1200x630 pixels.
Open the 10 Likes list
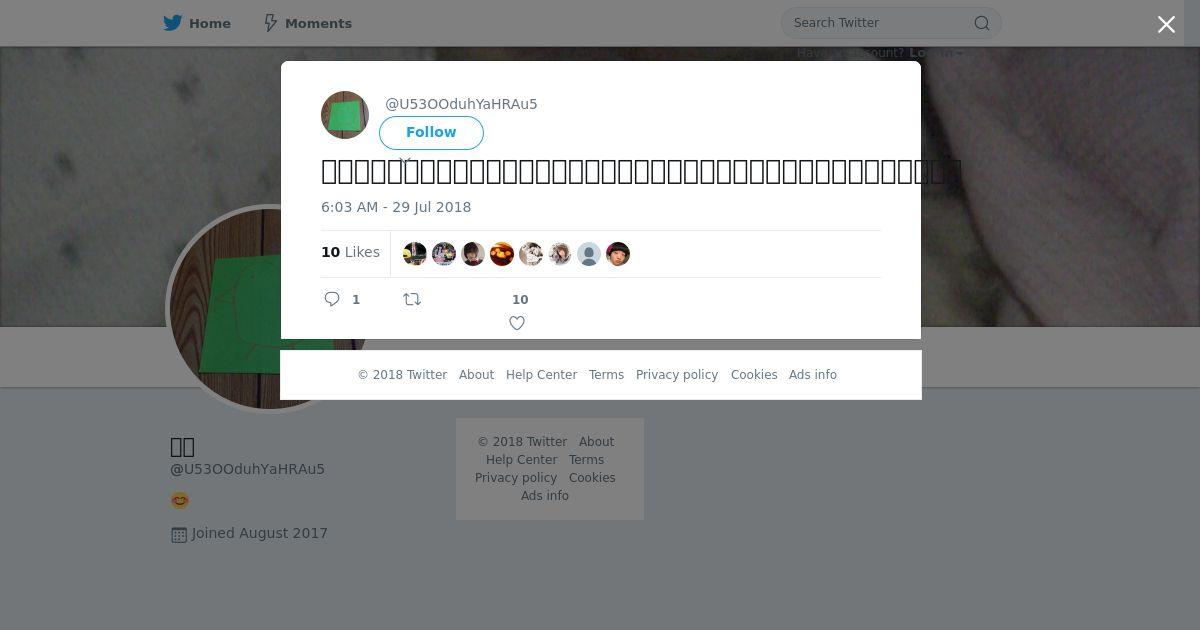[x=350, y=252]
